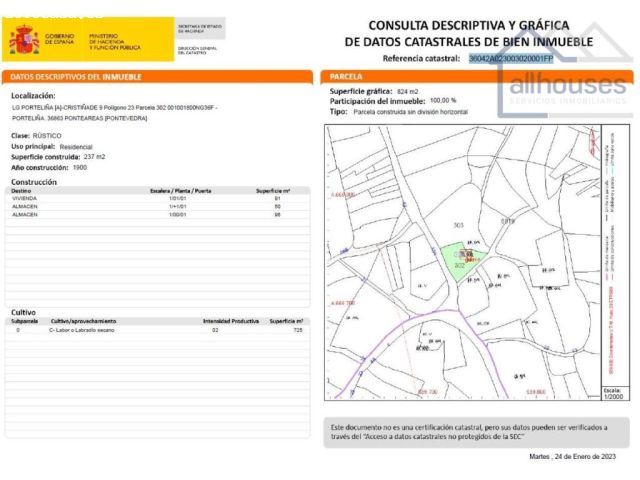Click 'PORTELIÑA. 36863 PONTEAREAS [PONTEVEDRA]' line
This screenshot has width=640, height=480.
click(x=80, y=118)
